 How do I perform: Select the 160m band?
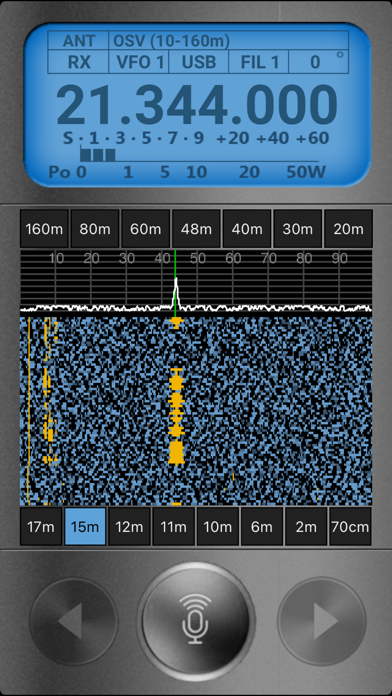44,229
